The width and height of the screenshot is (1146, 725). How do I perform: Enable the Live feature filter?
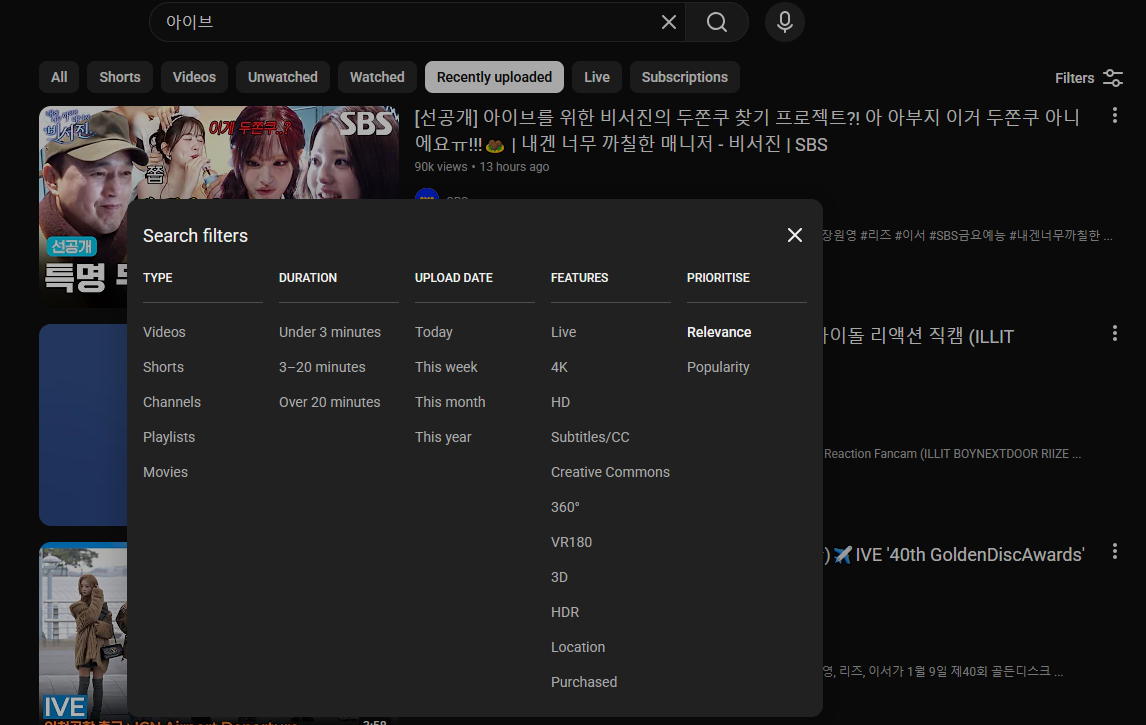tap(563, 332)
